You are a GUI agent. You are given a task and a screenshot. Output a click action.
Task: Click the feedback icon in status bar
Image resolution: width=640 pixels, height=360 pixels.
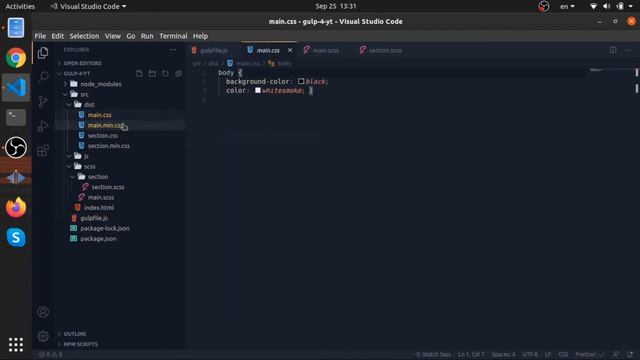tap(616, 354)
